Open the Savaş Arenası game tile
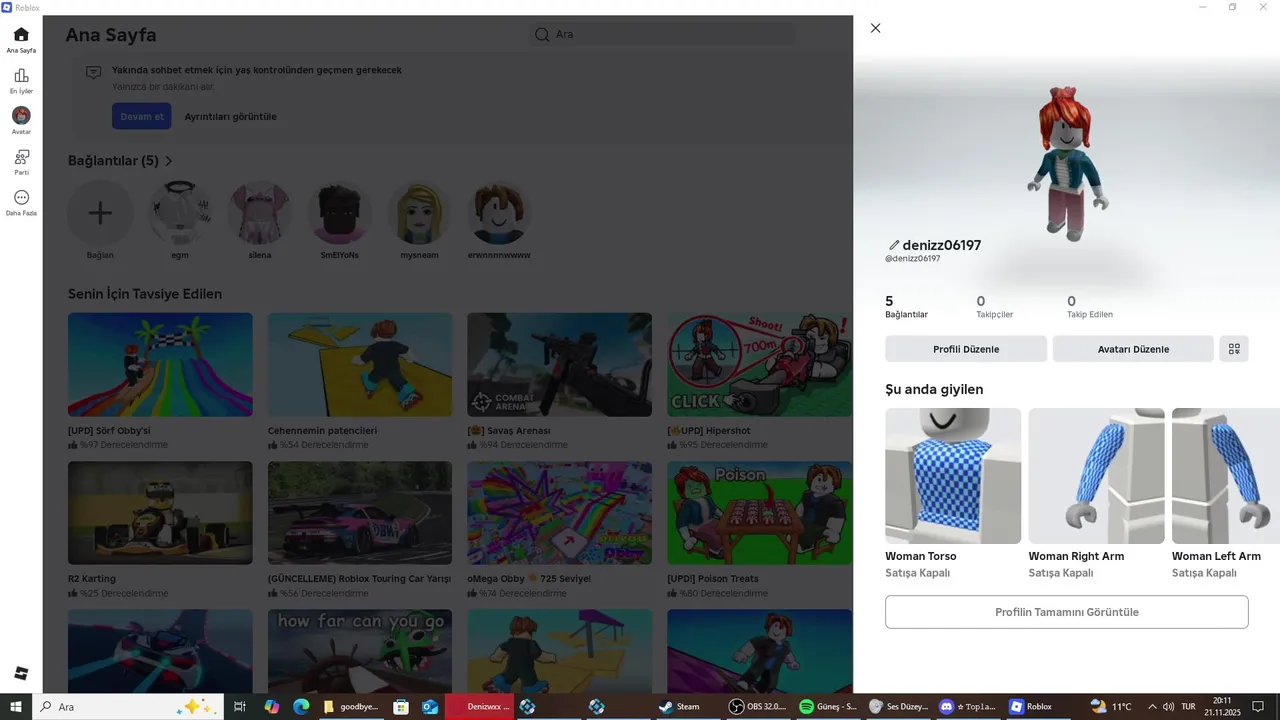 559,365
